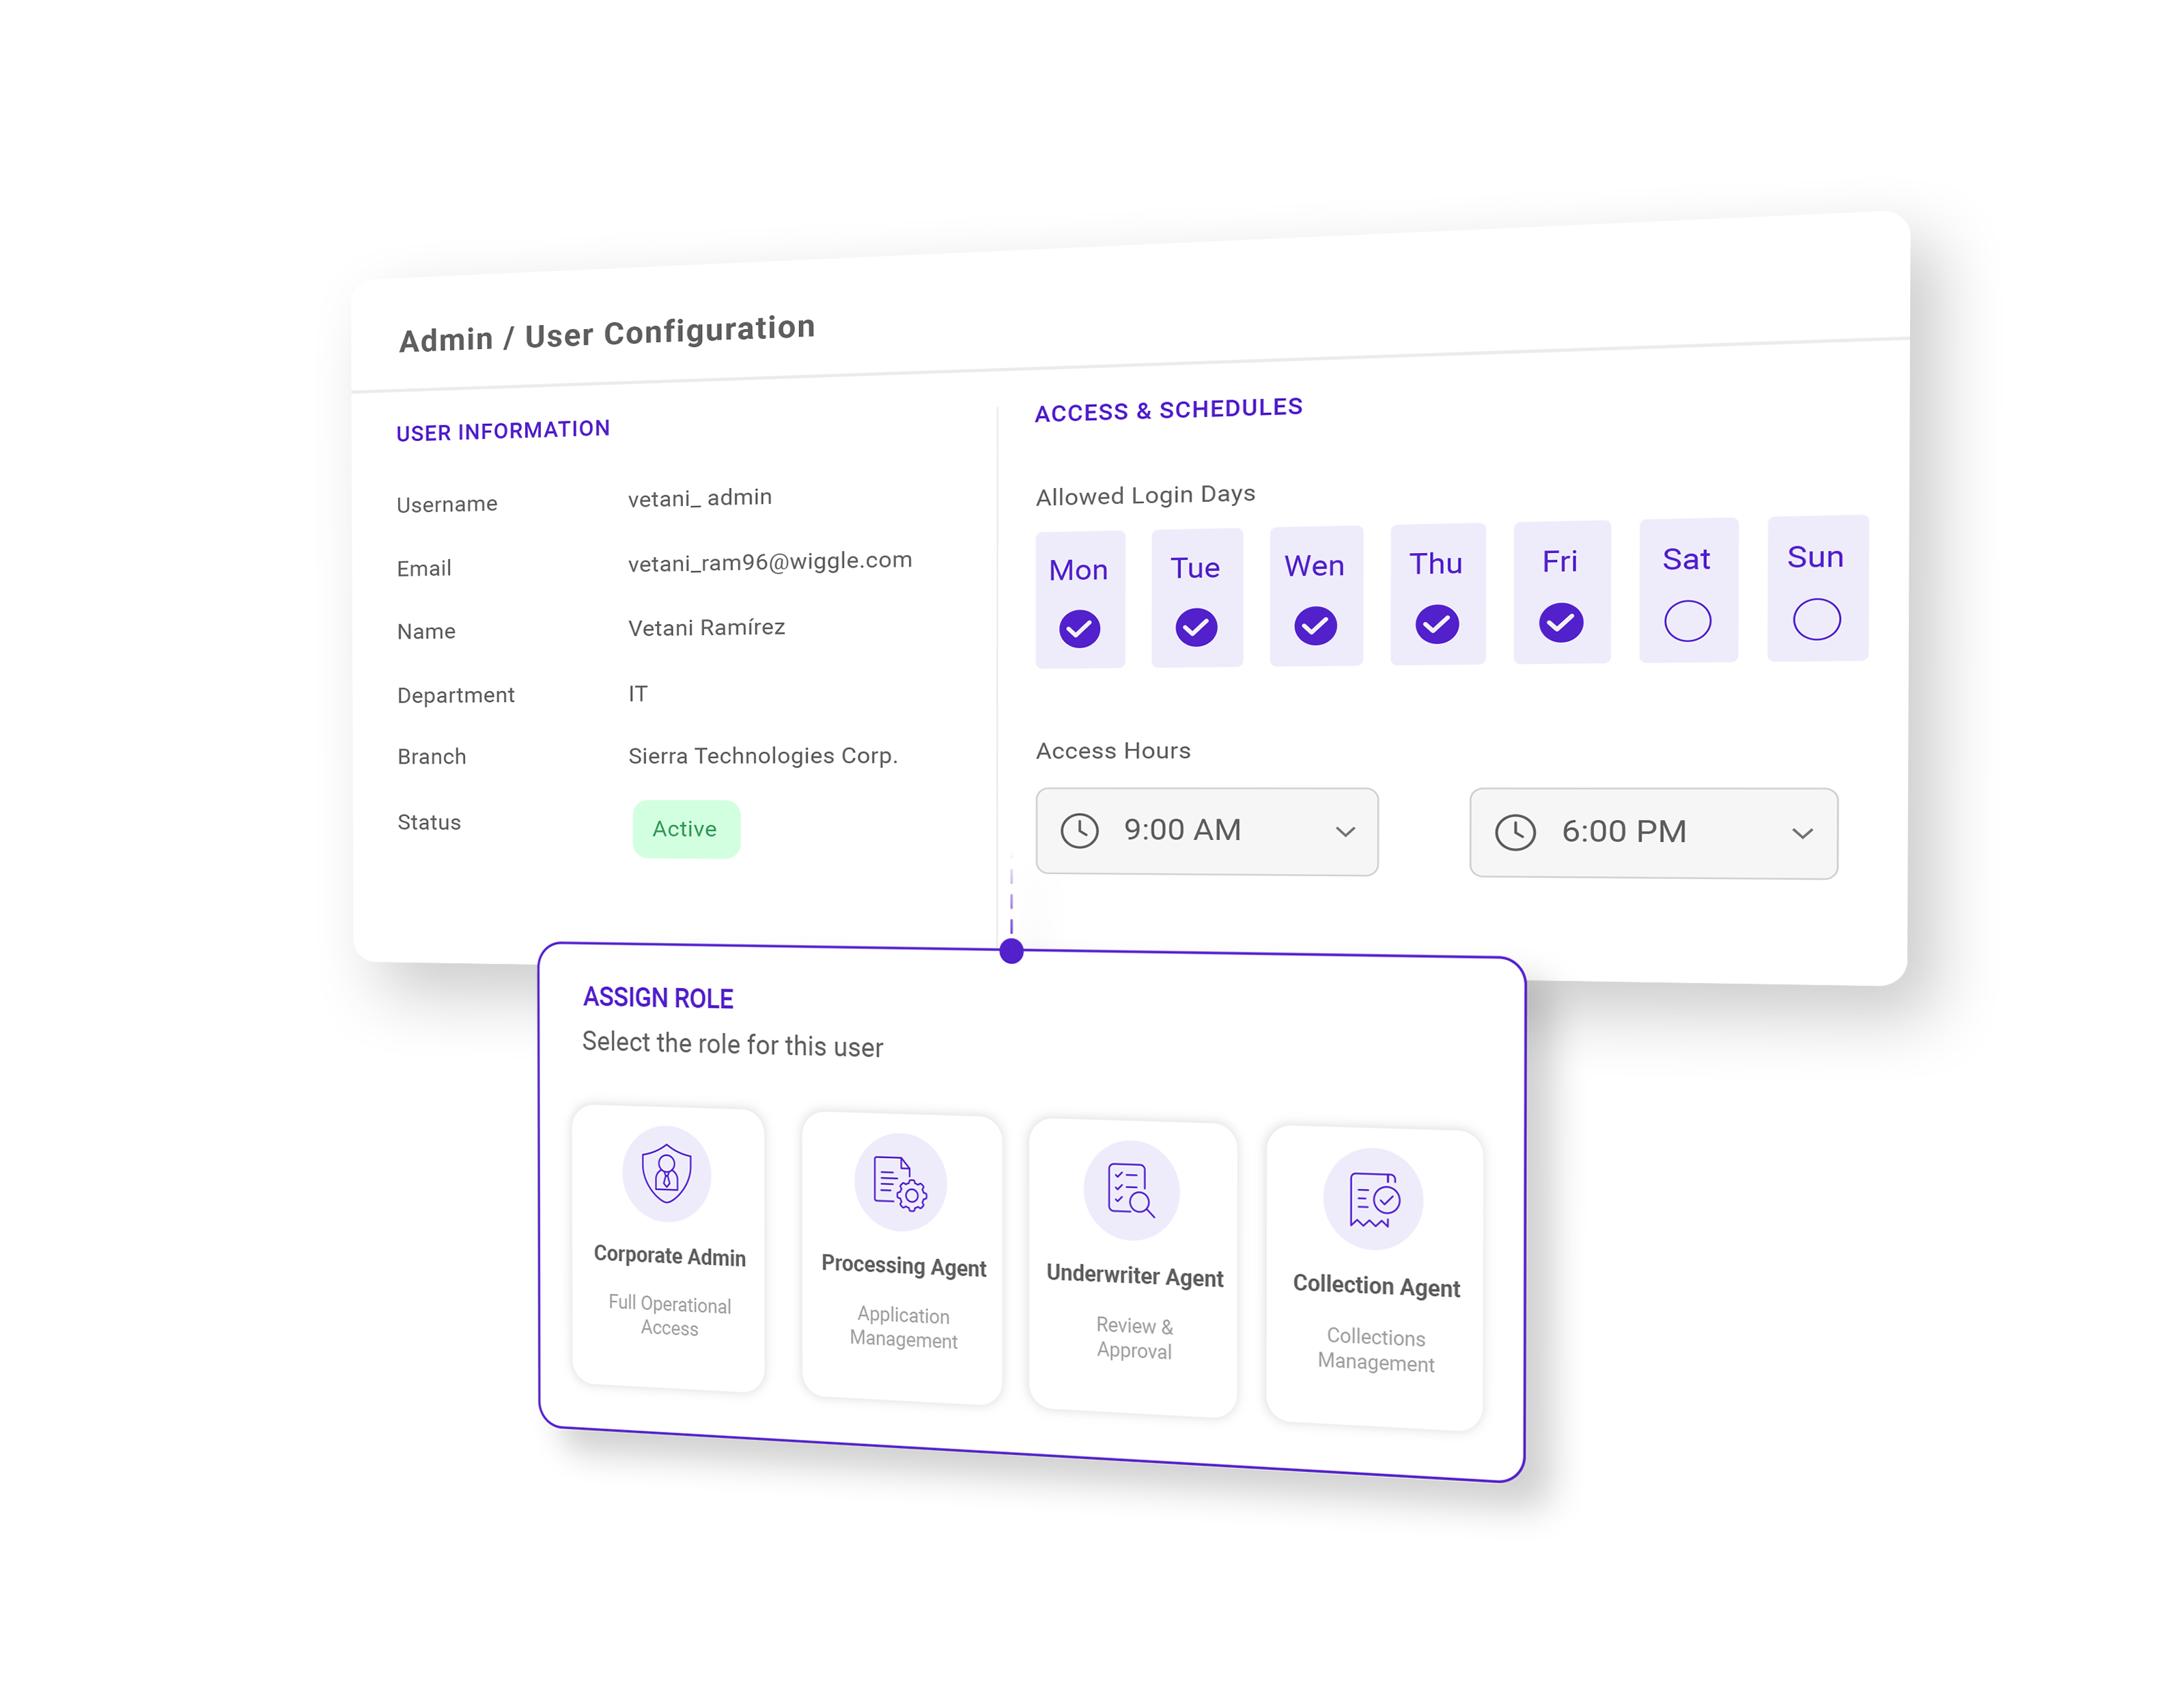Select the Corporate Admin role title

pyautogui.click(x=670, y=1256)
